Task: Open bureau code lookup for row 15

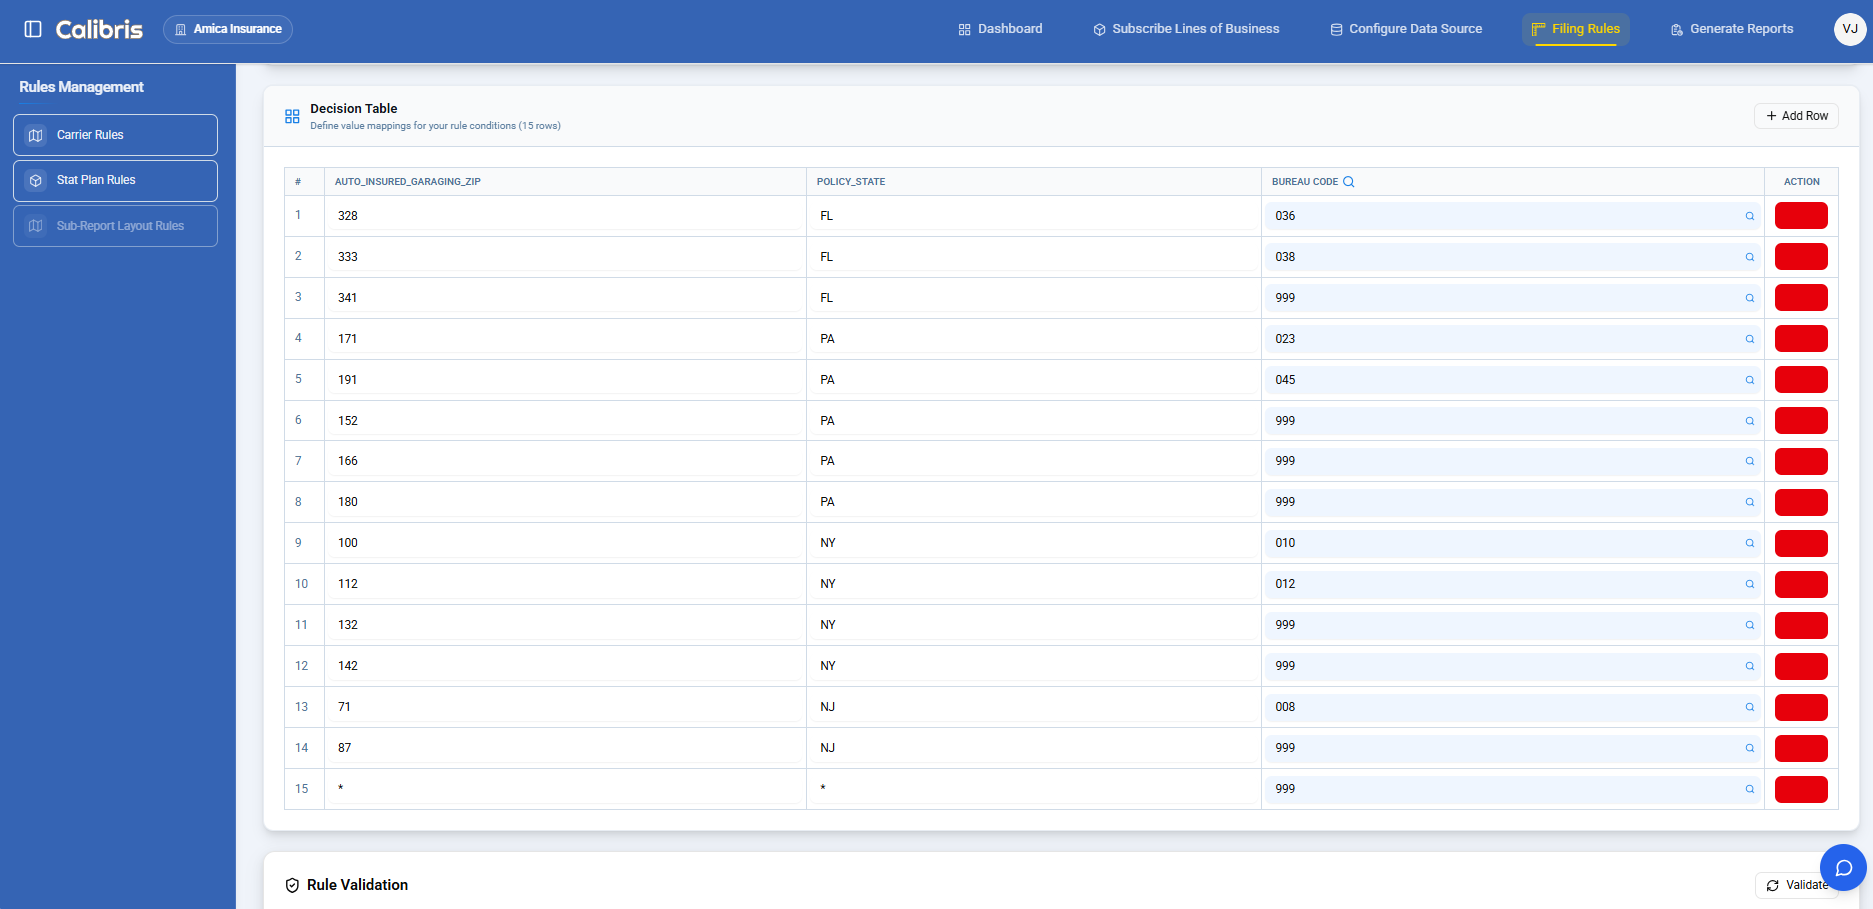Action: (x=1749, y=789)
